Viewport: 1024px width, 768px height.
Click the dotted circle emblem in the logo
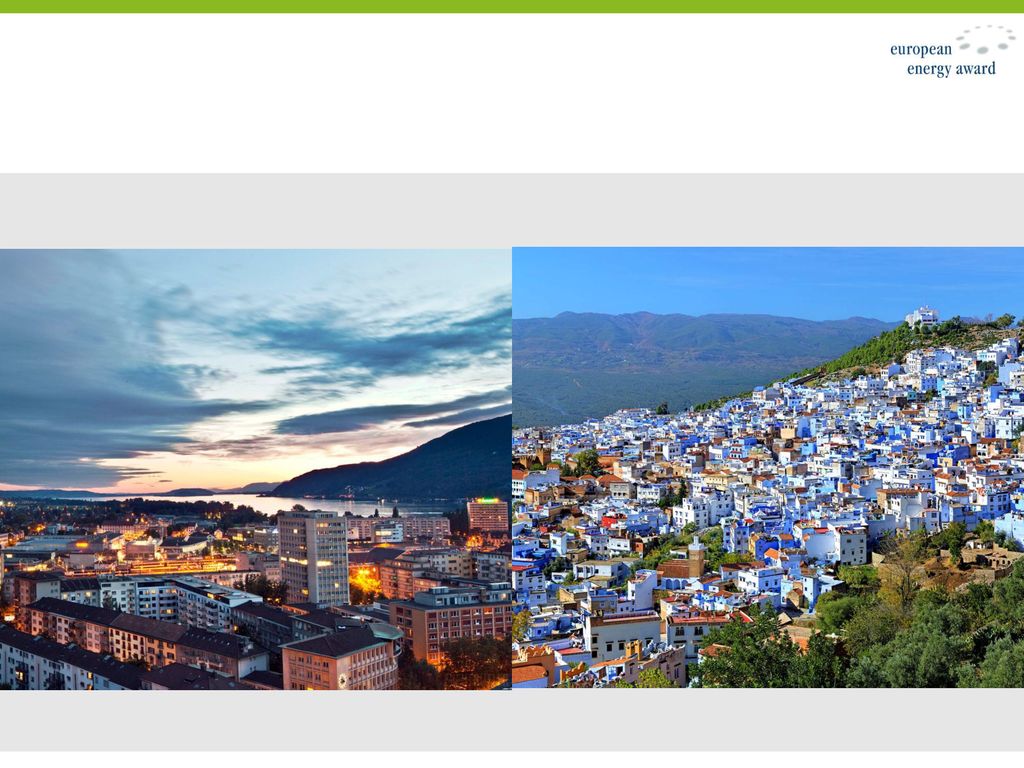point(986,39)
